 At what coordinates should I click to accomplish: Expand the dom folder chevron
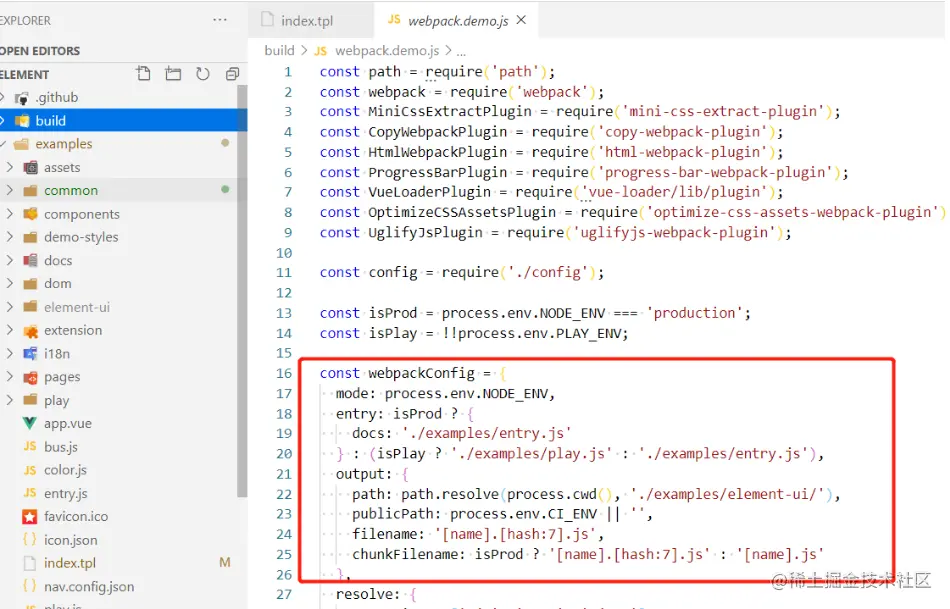pos(9,283)
